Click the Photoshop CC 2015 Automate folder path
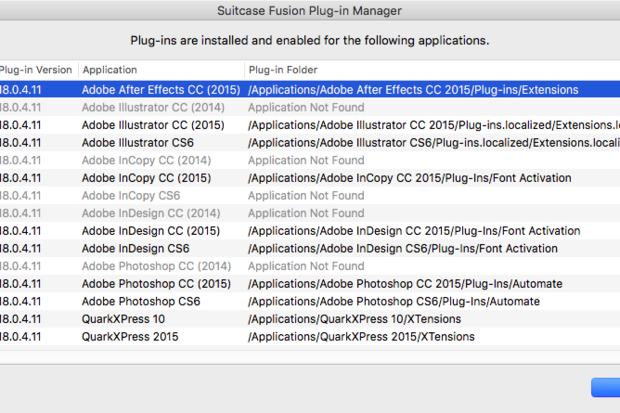This screenshot has height=413, width=620. click(x=405, y=284)
